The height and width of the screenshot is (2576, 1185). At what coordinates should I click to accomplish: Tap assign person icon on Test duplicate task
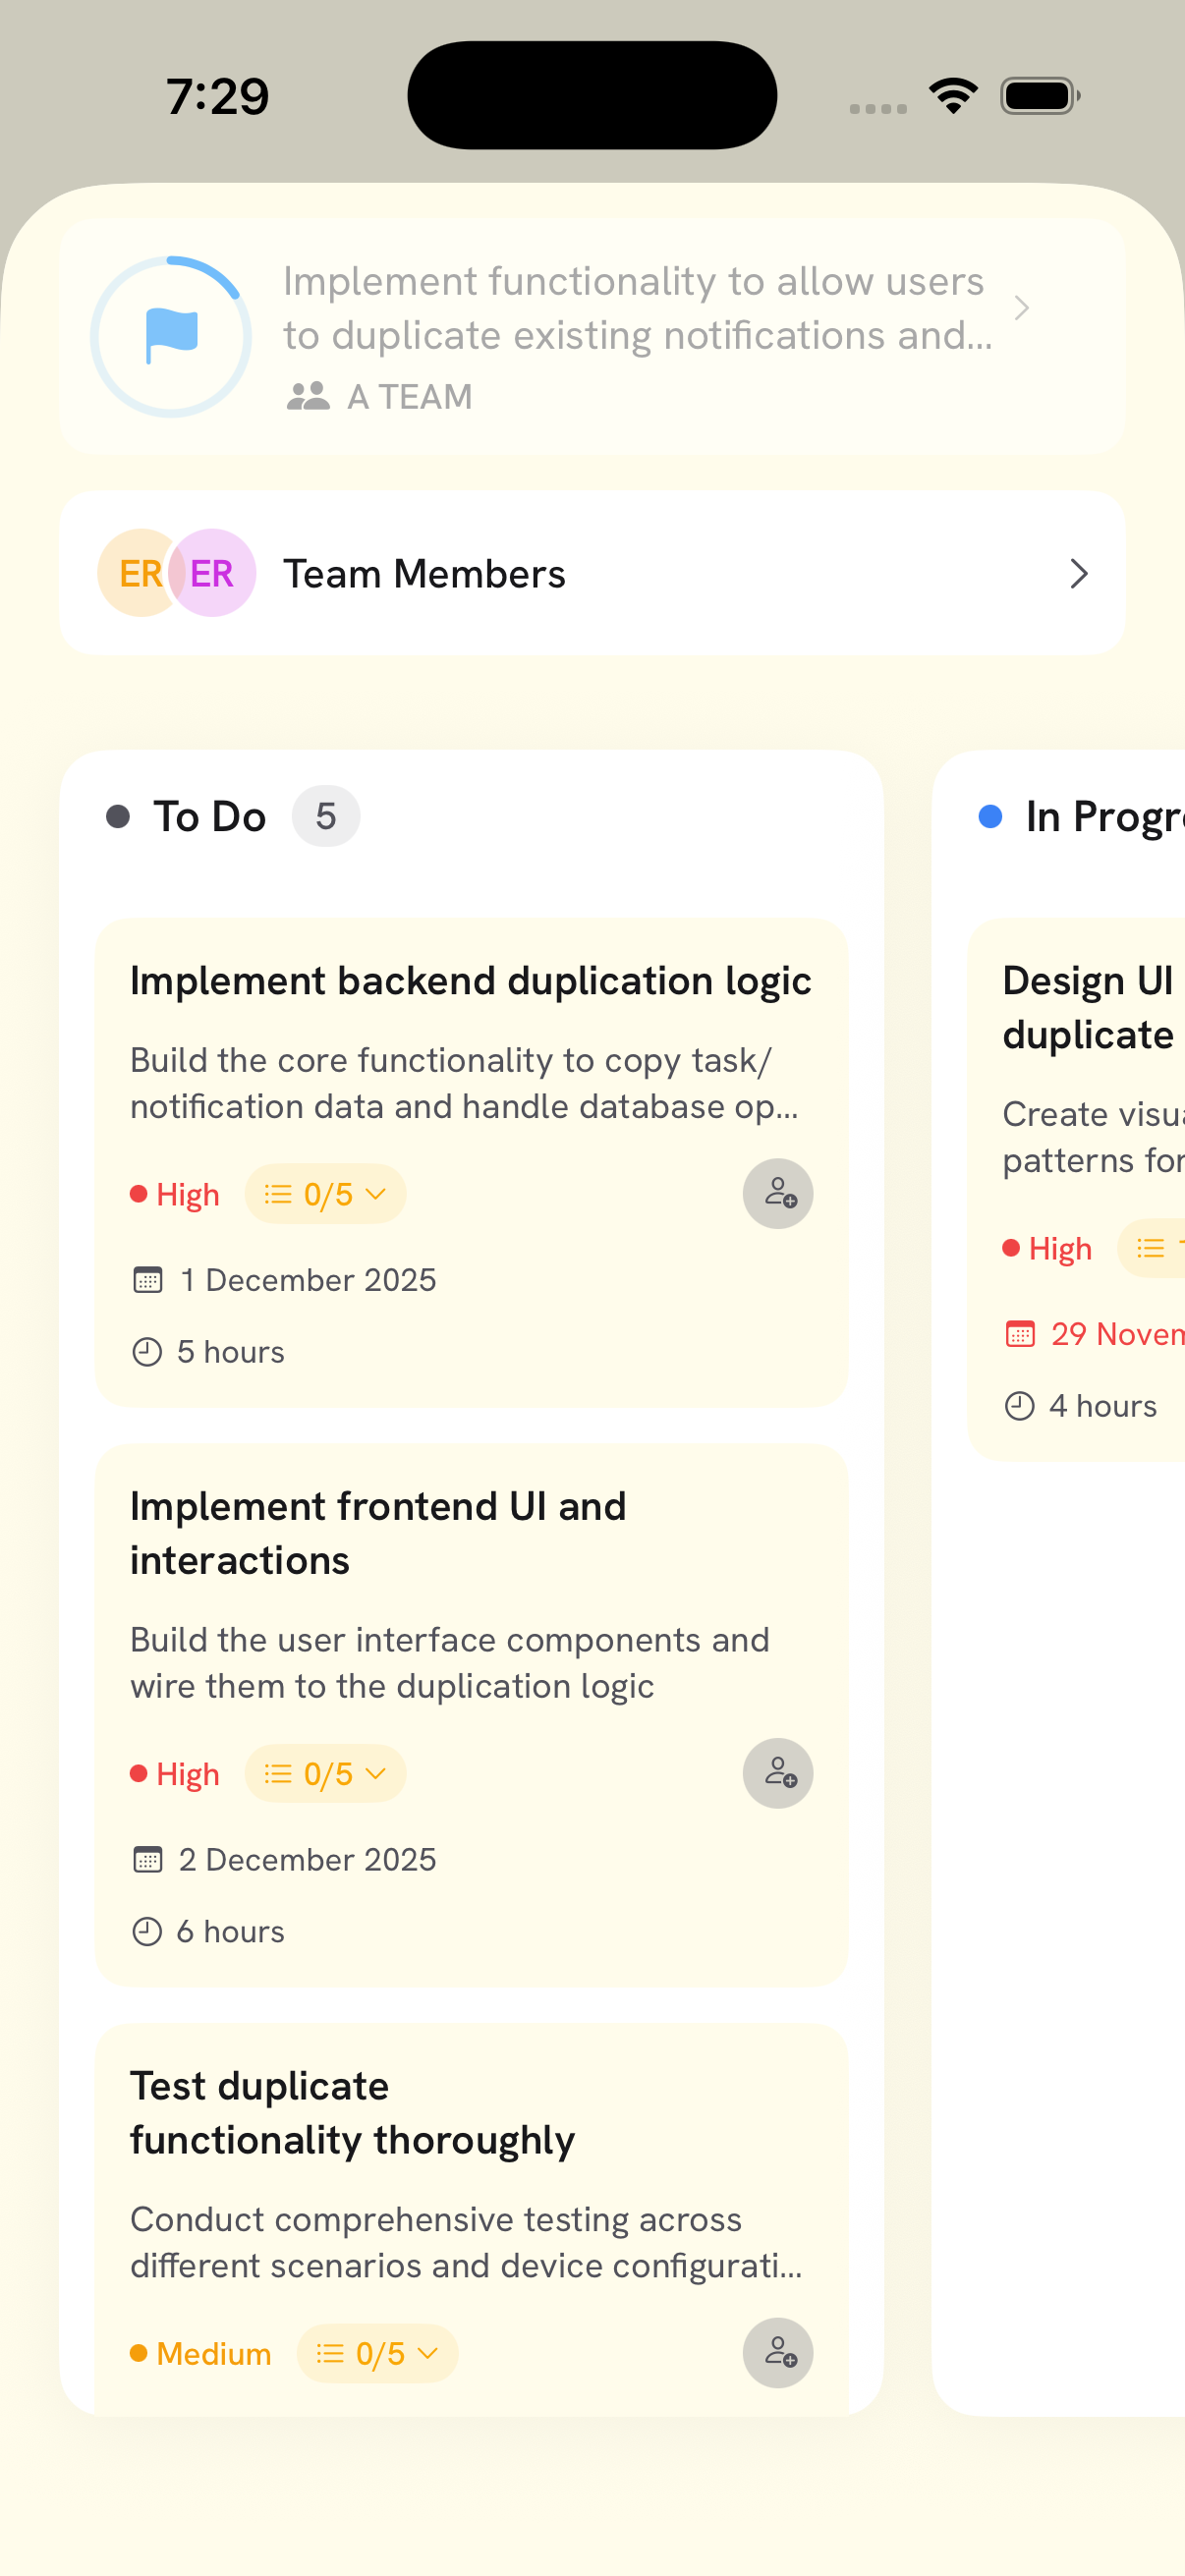pyautogui.click(x=777, y=2352)
